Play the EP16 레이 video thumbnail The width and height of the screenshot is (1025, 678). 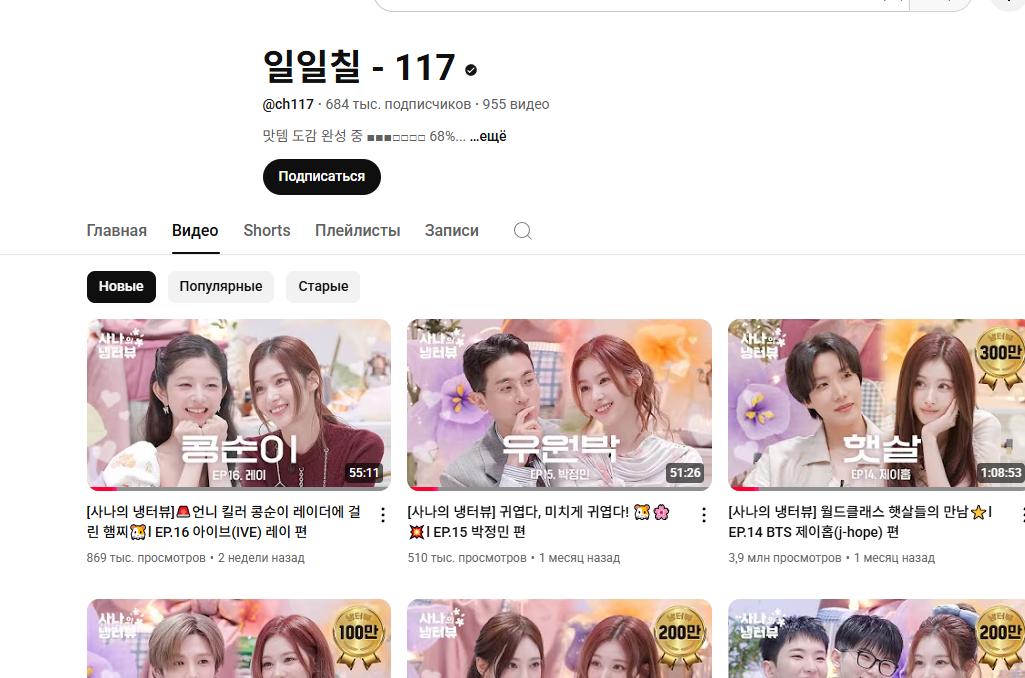point(239,404)
